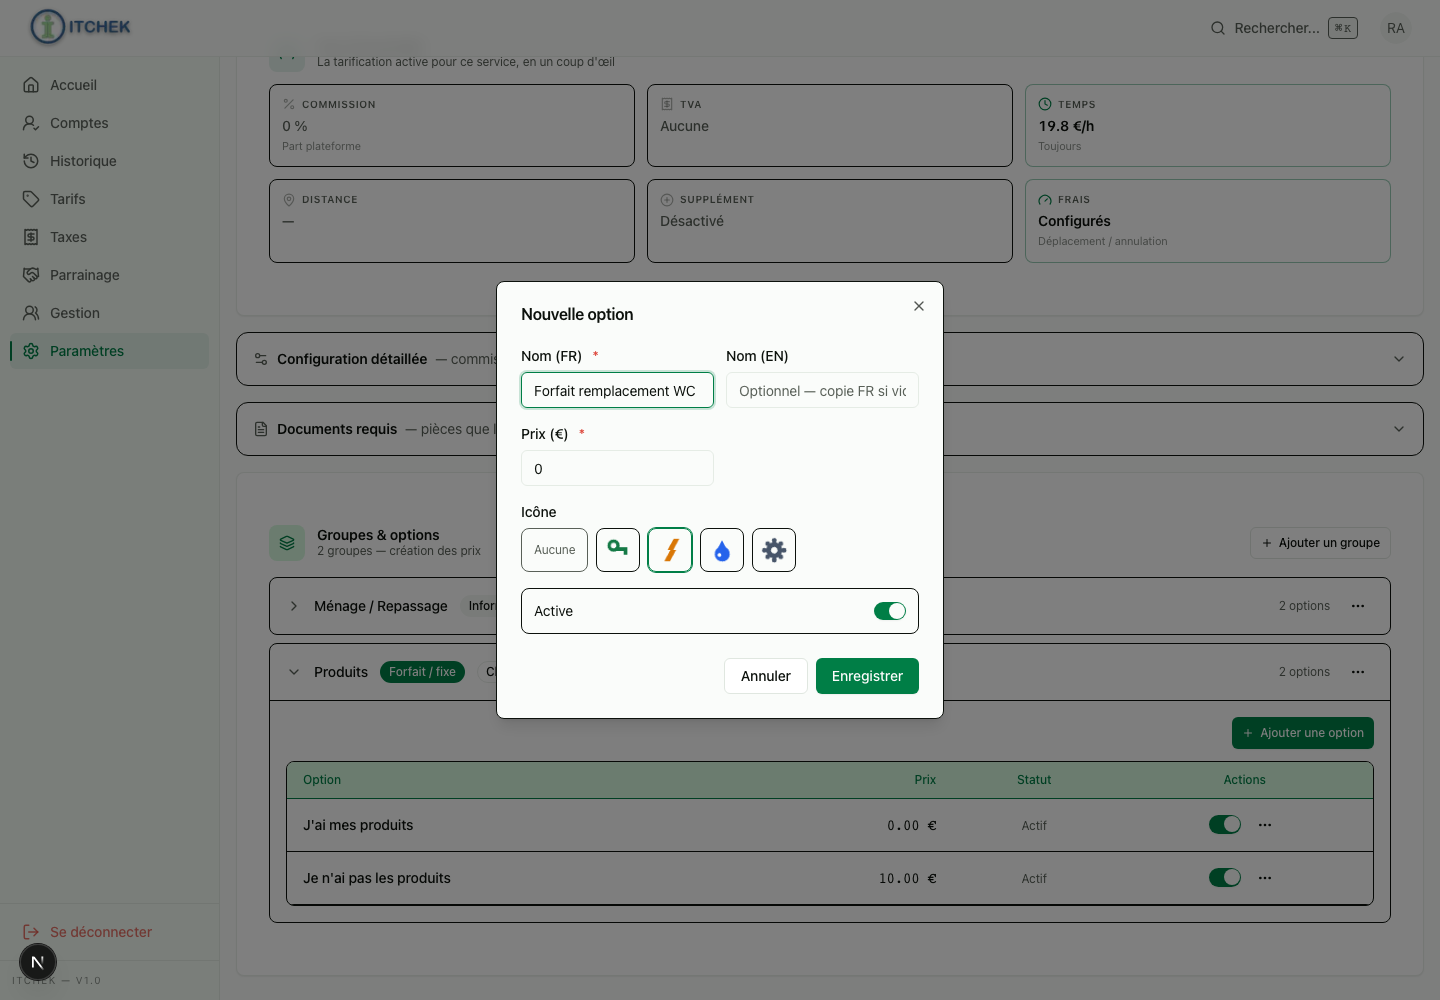Collapse the Produits group

coord(294,672)
